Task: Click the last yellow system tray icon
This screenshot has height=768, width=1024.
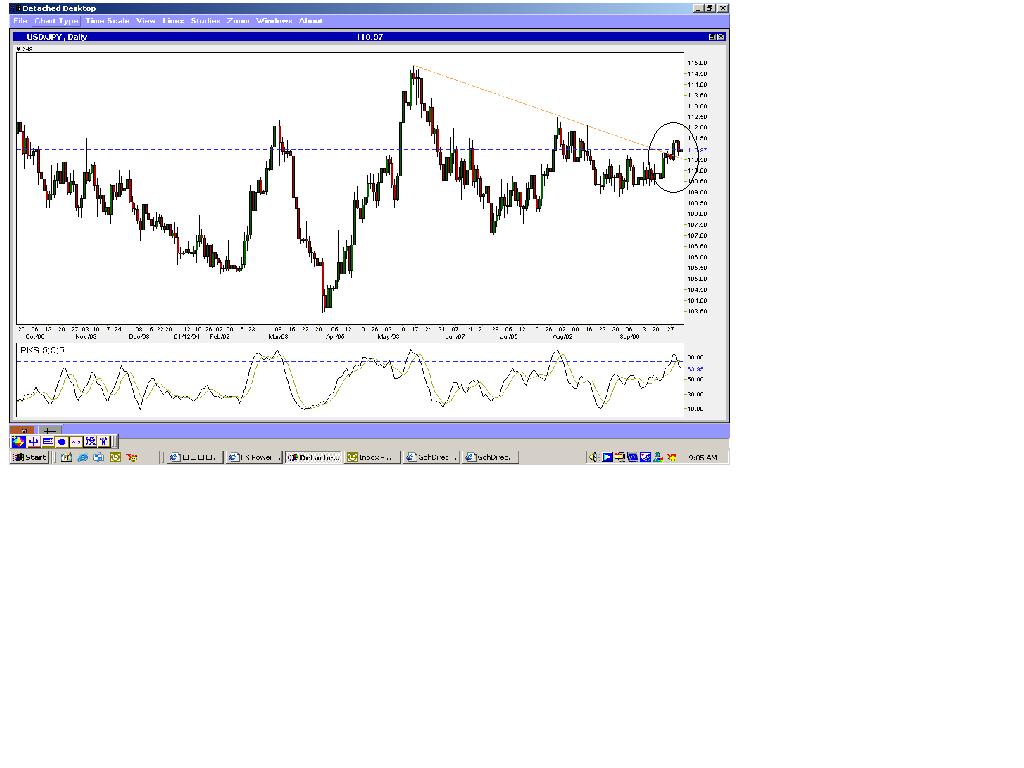Action: (x=671, y=457)
